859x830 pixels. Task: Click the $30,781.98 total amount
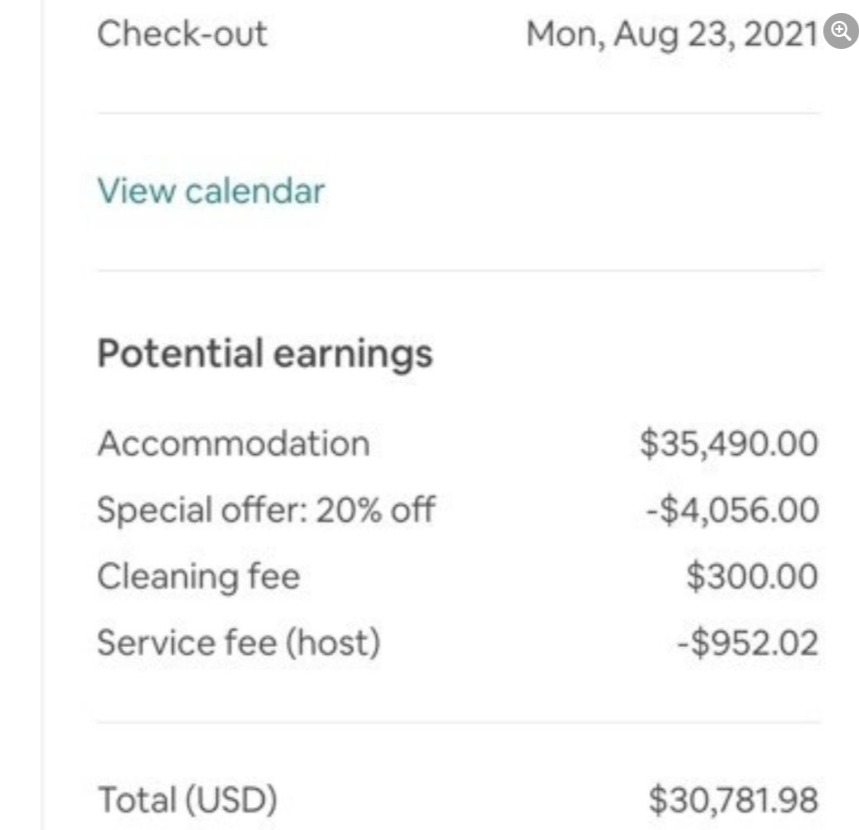[733, 800]
